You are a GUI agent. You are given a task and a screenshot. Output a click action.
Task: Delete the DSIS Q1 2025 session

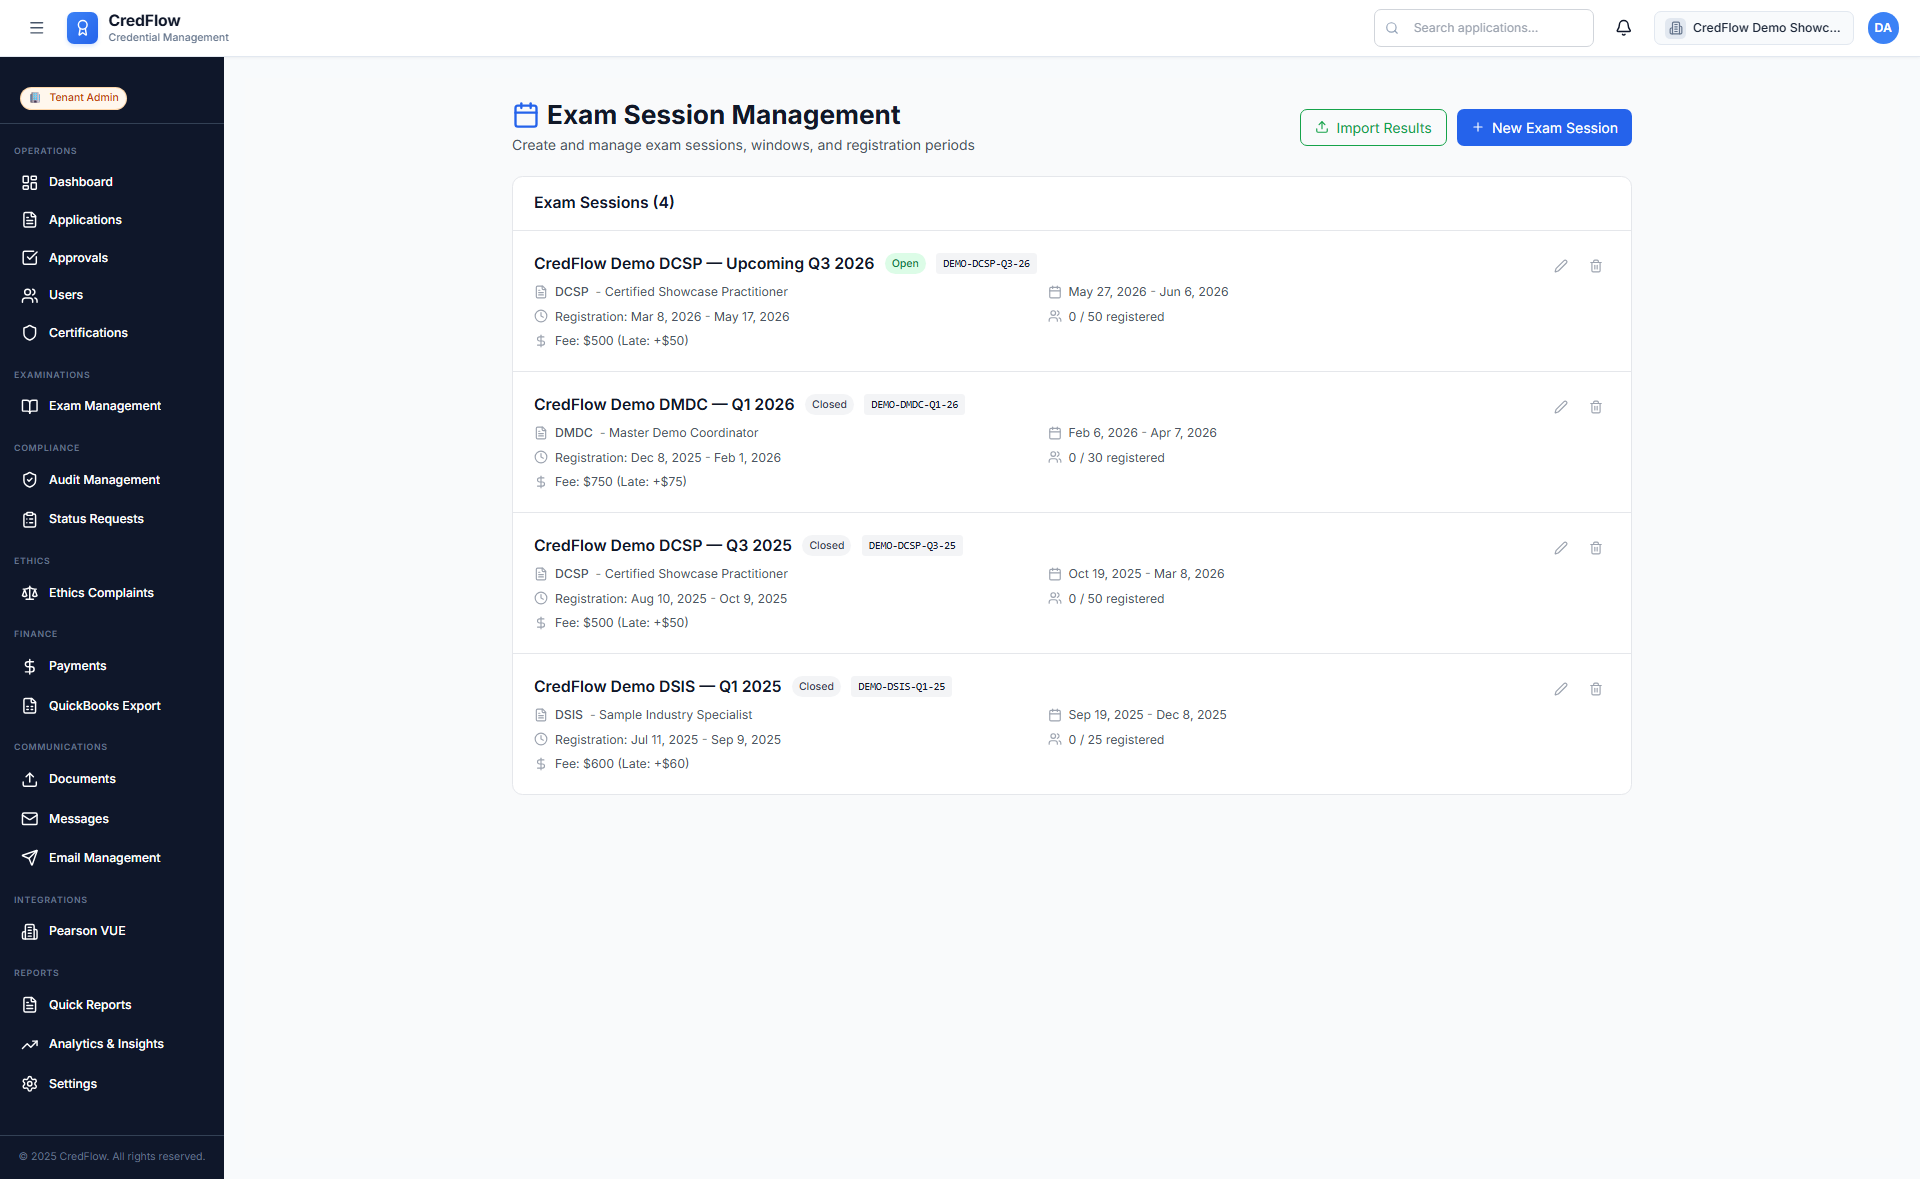coord(1596,689)
